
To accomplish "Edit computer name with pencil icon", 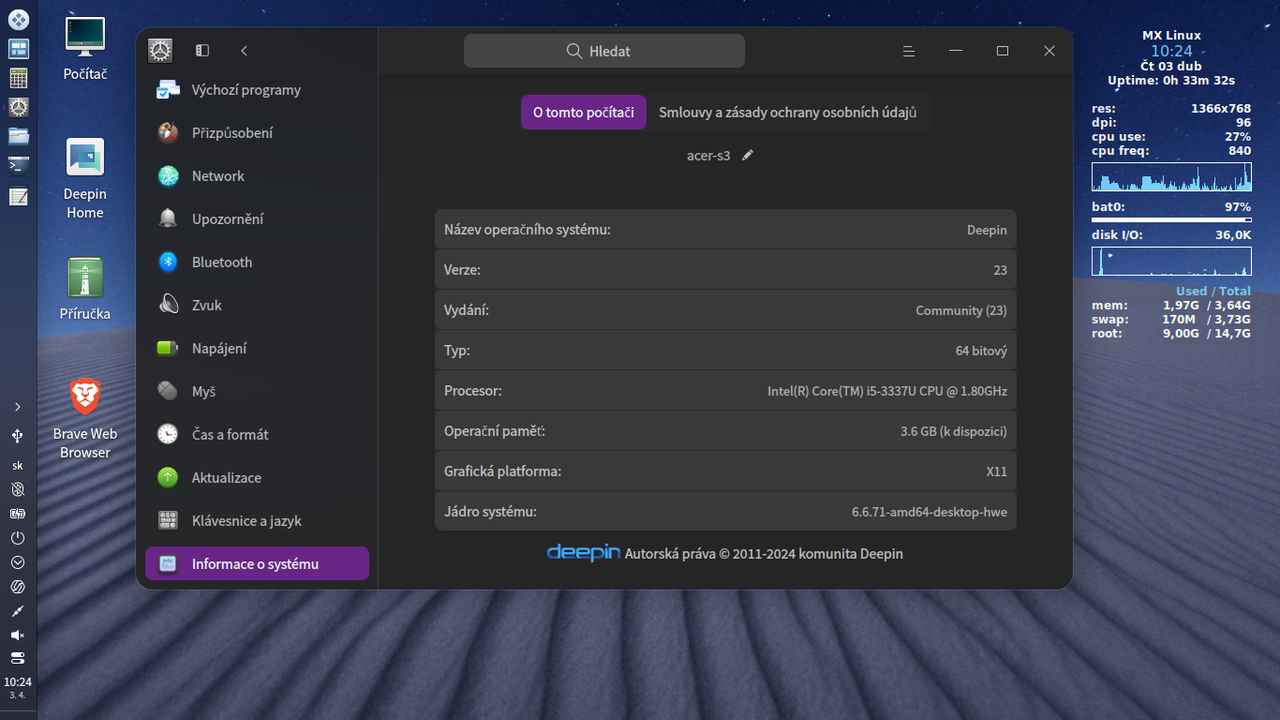I will coord(748,155).
